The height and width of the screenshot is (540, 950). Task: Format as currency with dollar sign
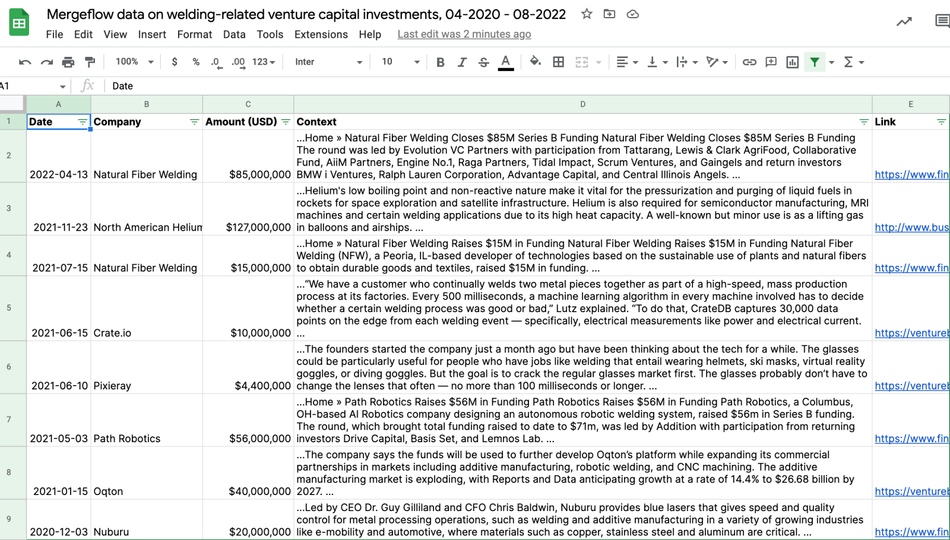[174, 62]
